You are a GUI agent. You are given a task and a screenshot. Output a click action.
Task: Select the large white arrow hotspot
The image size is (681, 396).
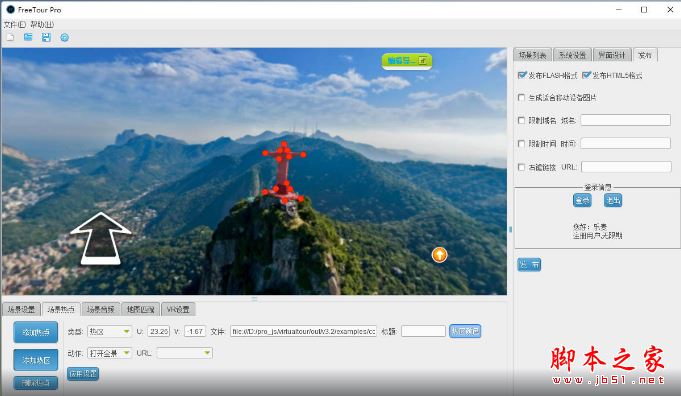click(x=101, y=238)
